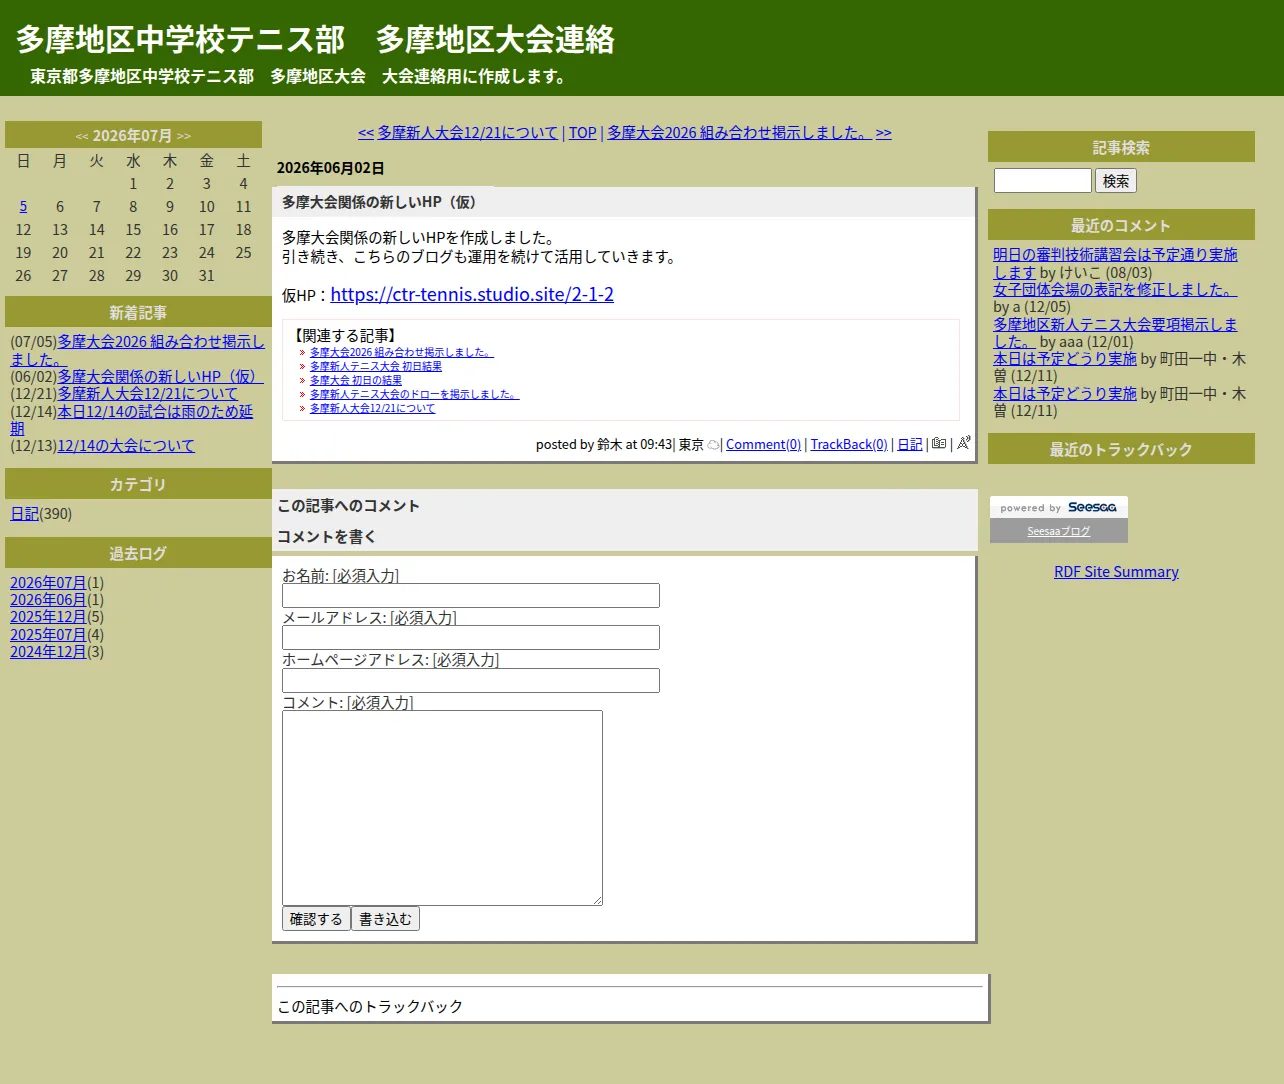Go to next month with >> in calendar

(x=184, y=136)
